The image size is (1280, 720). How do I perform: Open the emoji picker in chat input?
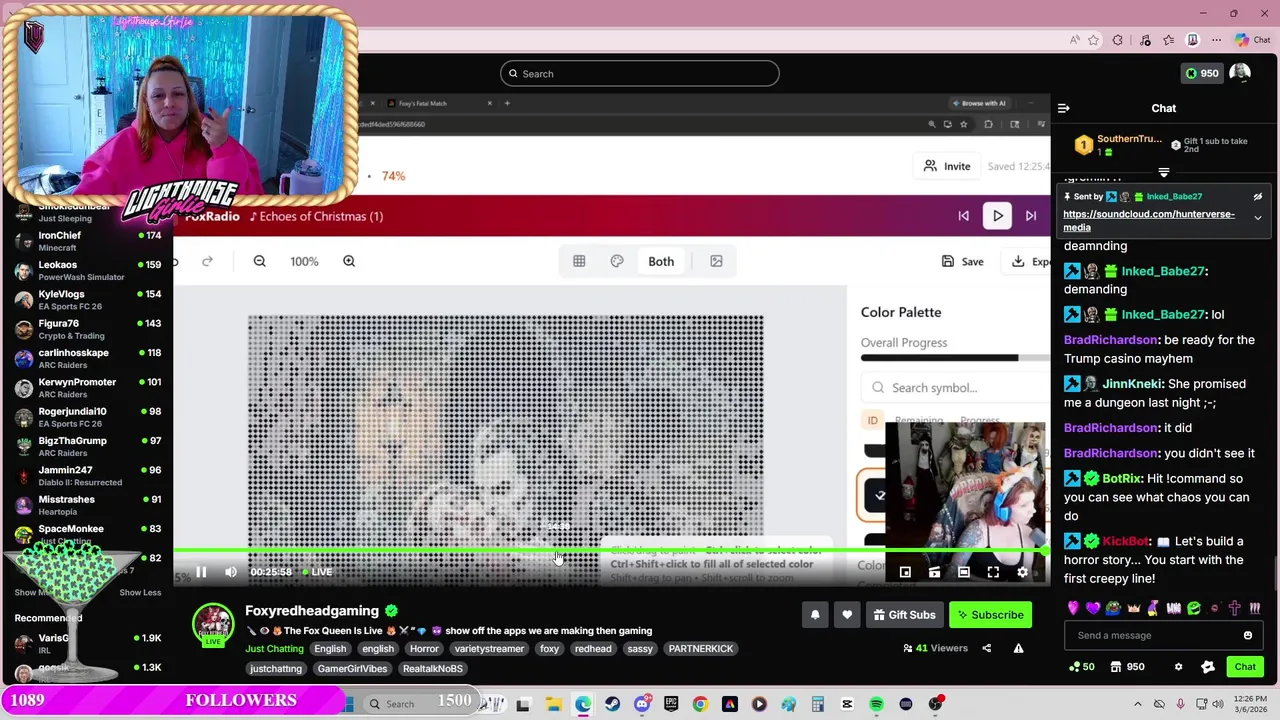1248,635
